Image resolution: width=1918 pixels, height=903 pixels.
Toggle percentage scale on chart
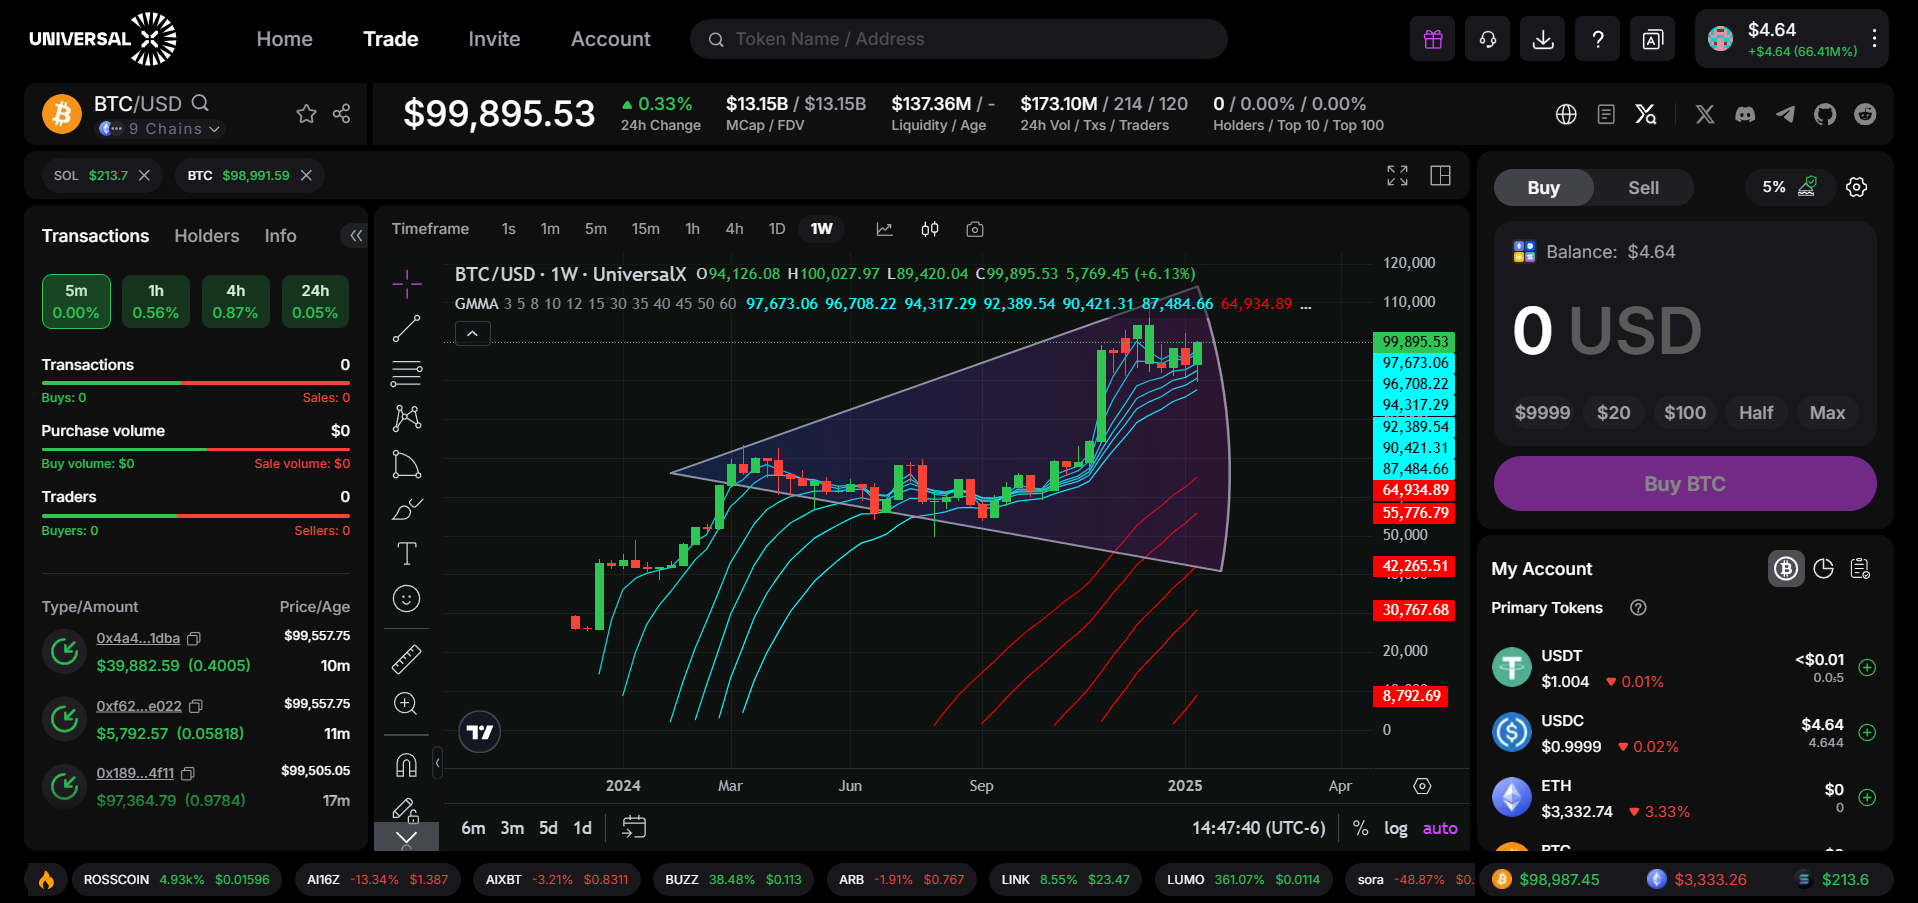click(x=1360, y=828)
